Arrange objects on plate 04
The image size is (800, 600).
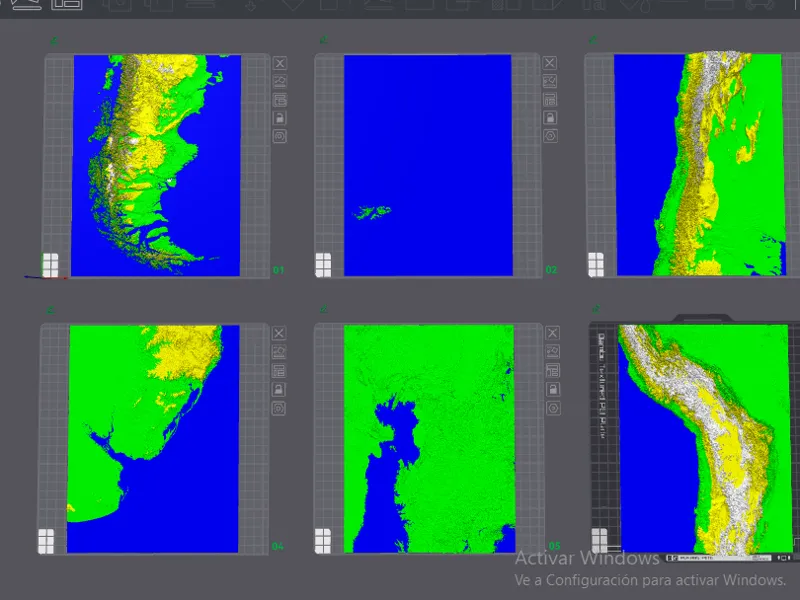(x=279, y=371)
